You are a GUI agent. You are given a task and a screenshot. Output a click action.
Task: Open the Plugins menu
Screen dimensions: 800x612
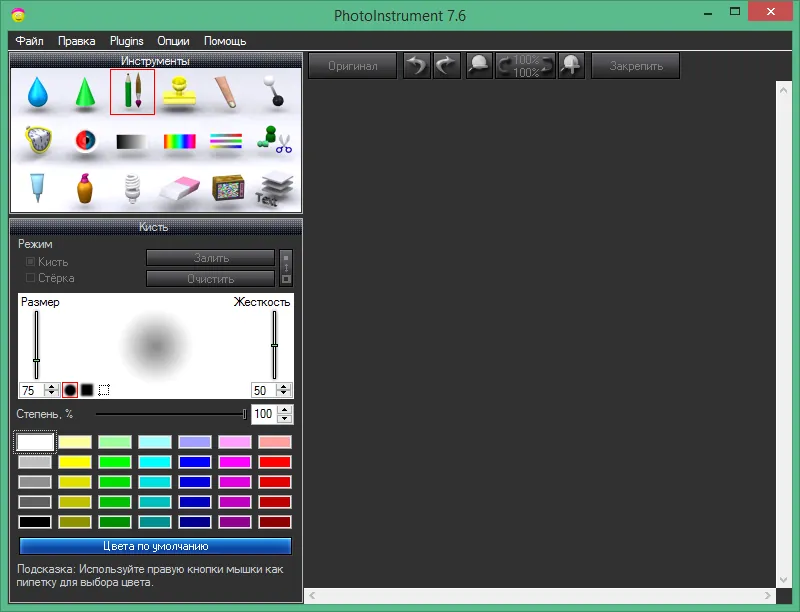click(127, 41)
